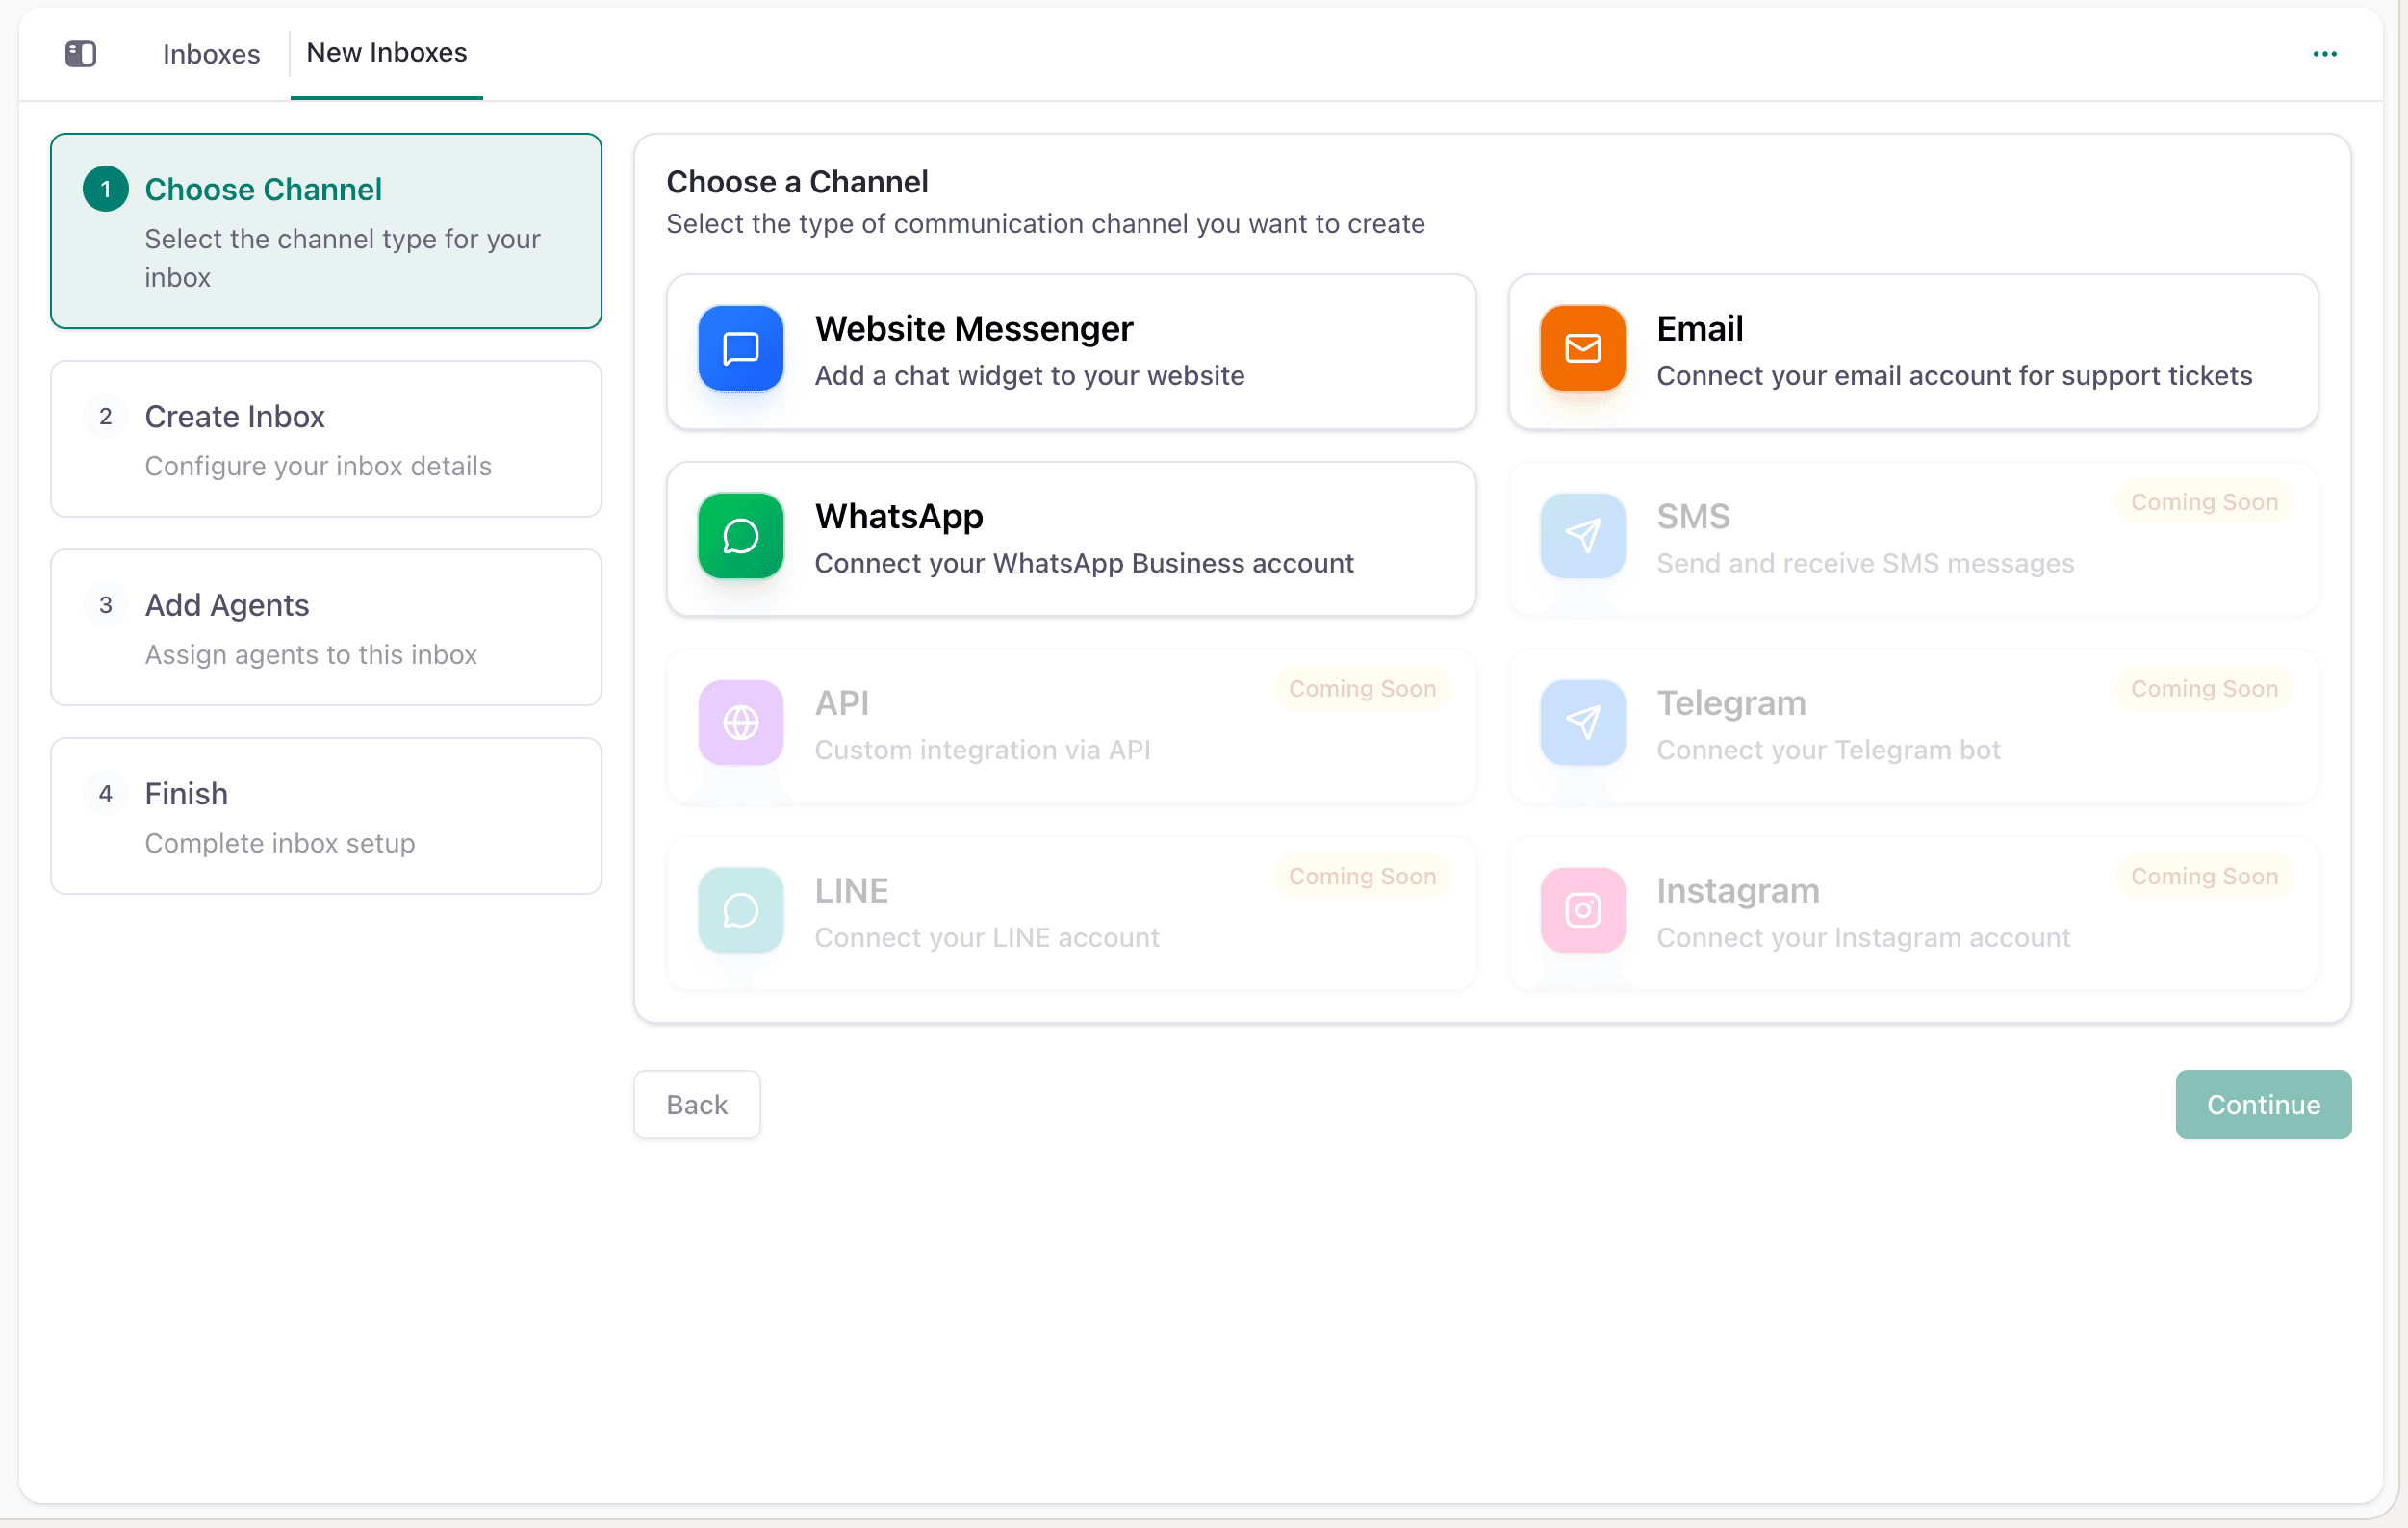The height and width of the screenshot is (1528, 2408).
Task: Click 'Connect your Telegram bot' text
Action: (x=1829, y=750)
